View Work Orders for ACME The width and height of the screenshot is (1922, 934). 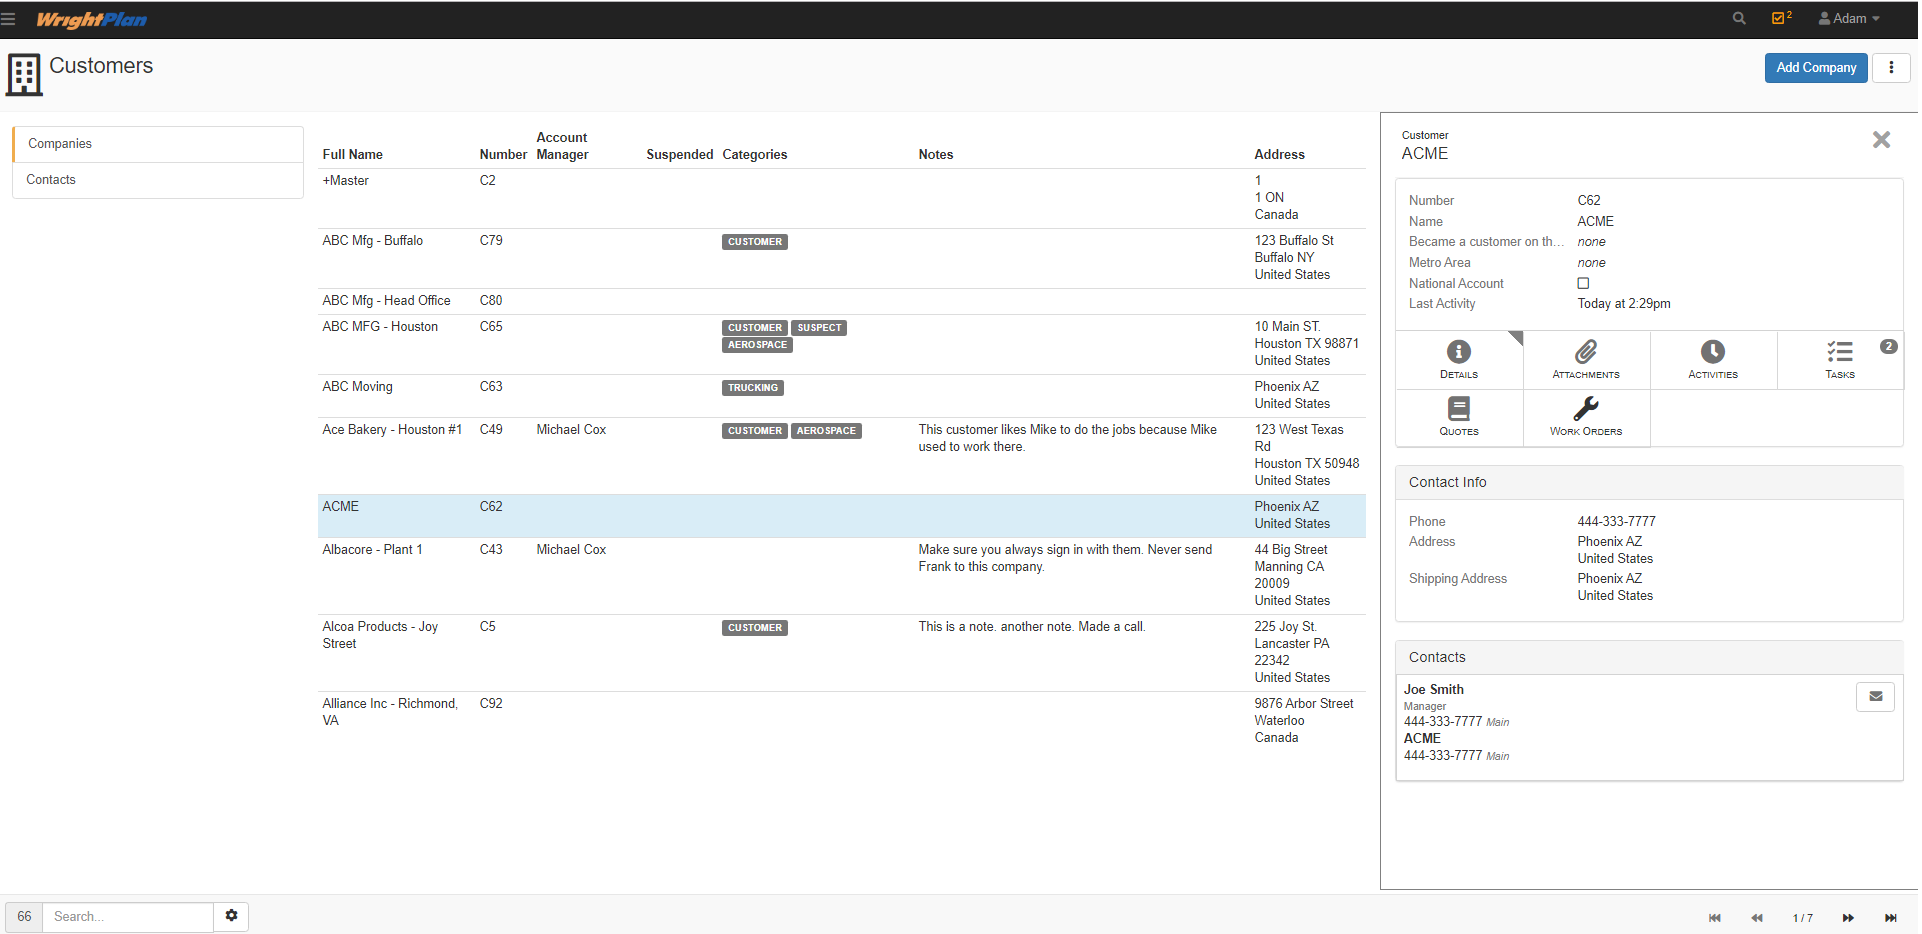[x=1585, y=417]
